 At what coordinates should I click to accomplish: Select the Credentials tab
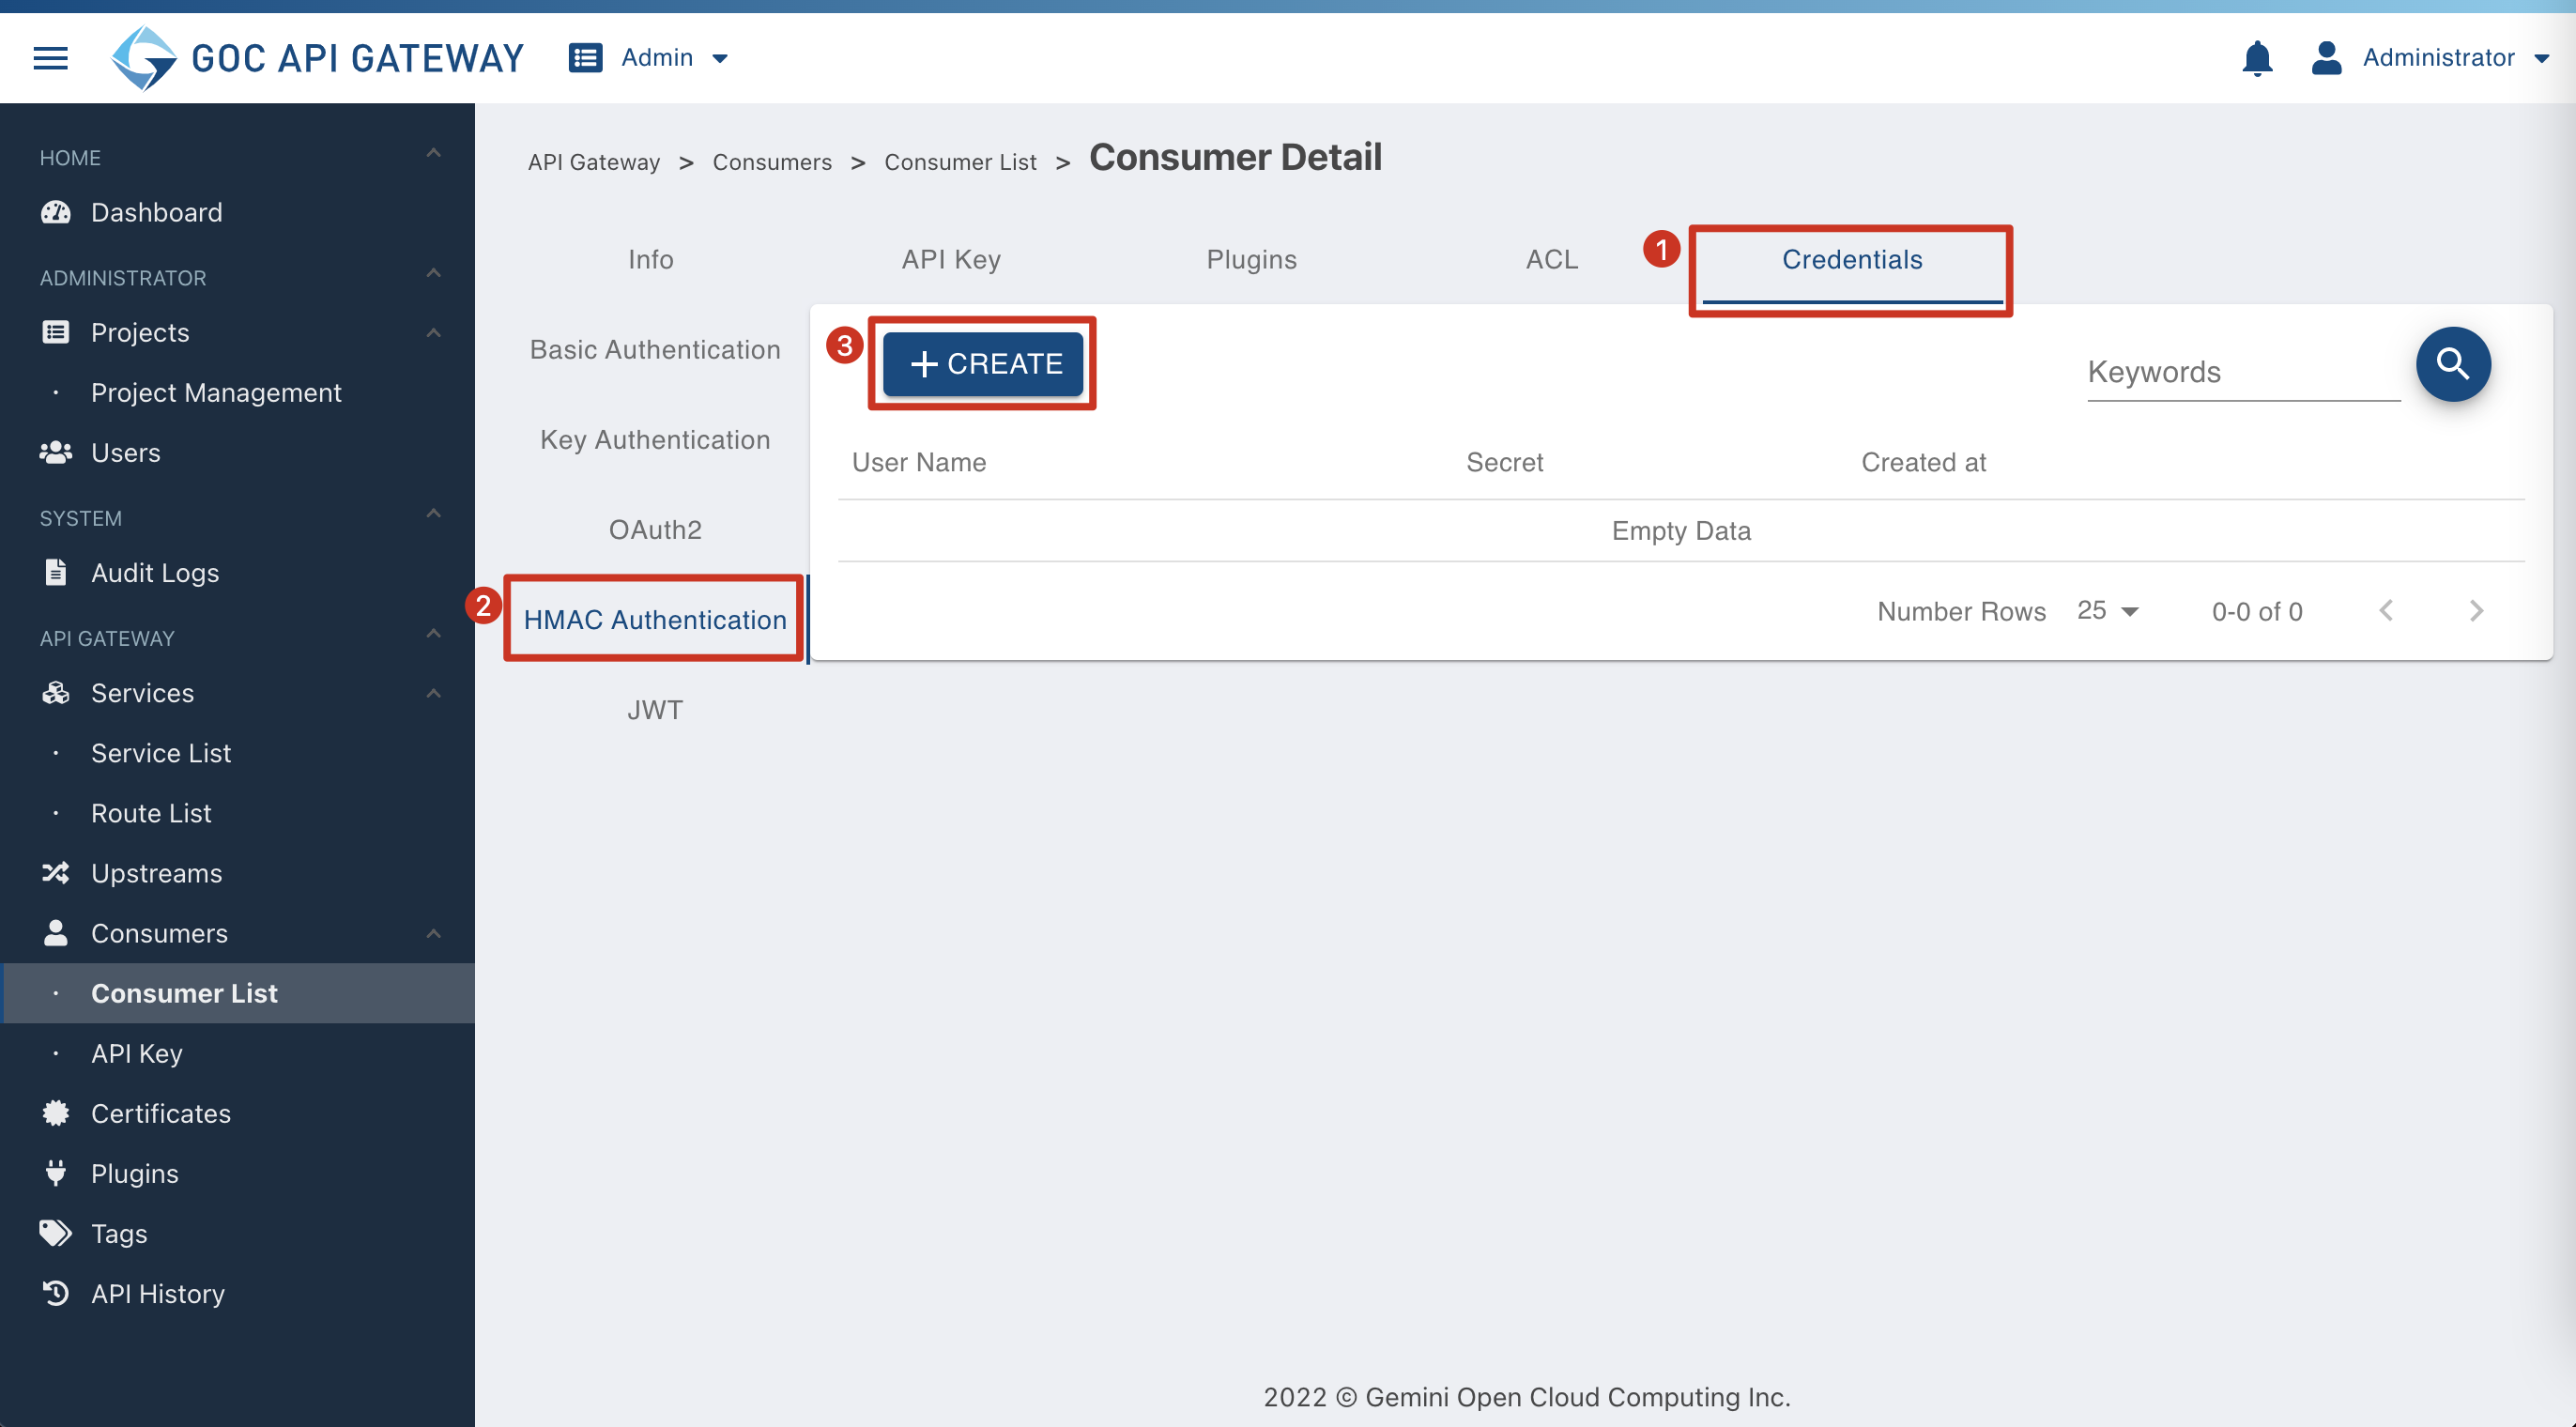[x=1852, y=259]
